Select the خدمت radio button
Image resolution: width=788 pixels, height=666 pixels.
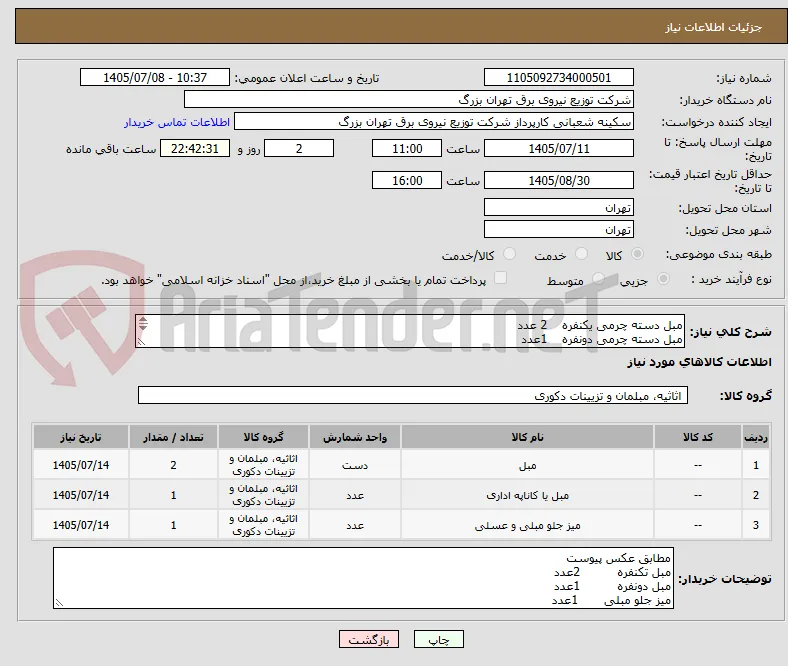581,254
